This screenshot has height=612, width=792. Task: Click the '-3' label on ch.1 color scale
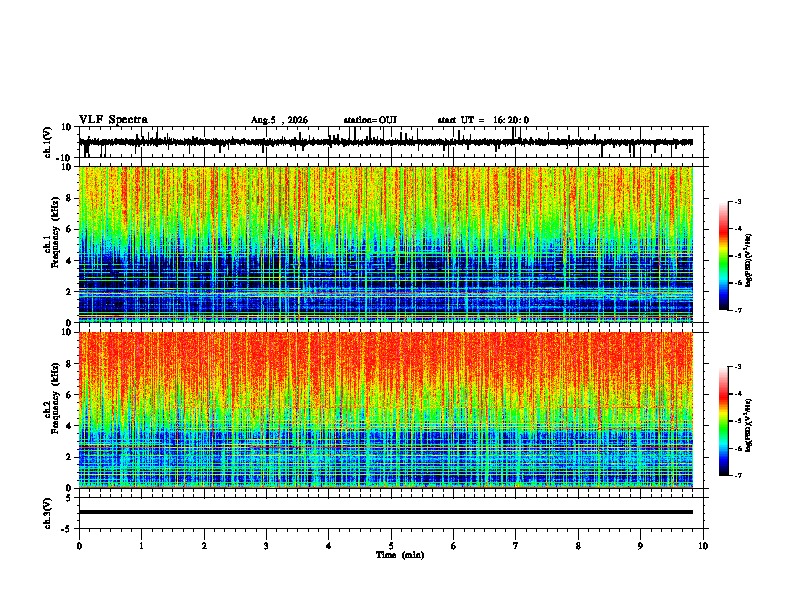pyautogui.click(x=737, y=201)
